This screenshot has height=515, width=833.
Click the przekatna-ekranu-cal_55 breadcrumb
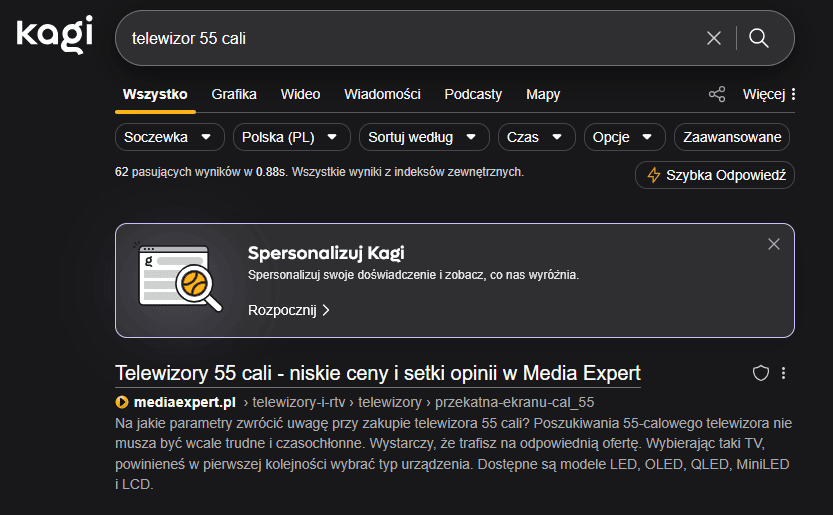[x=514, y=402]
